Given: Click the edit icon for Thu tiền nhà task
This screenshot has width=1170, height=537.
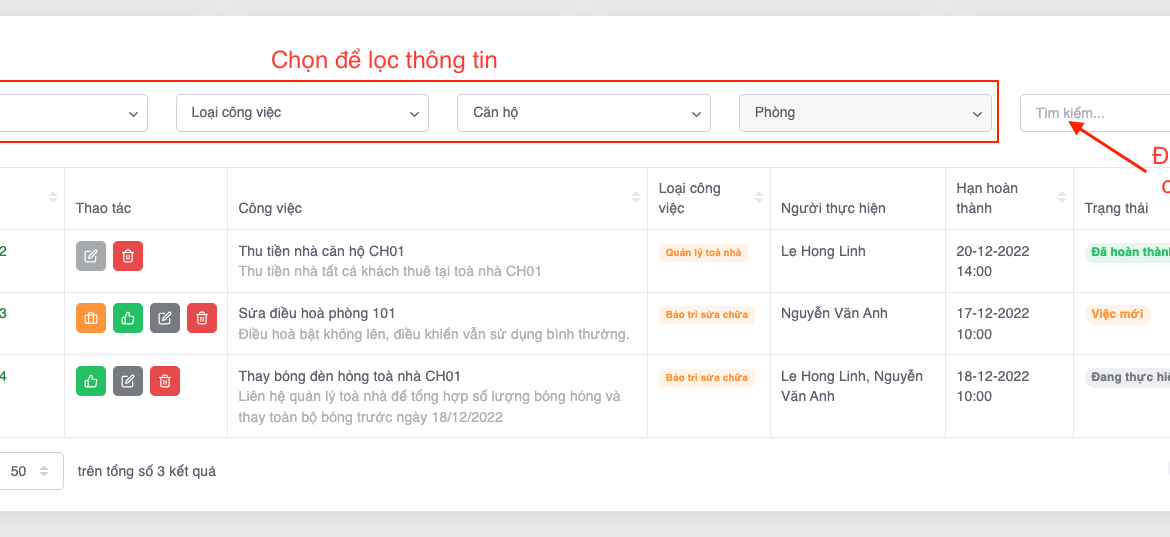Looking at the screenshot, I should [91, 256].
